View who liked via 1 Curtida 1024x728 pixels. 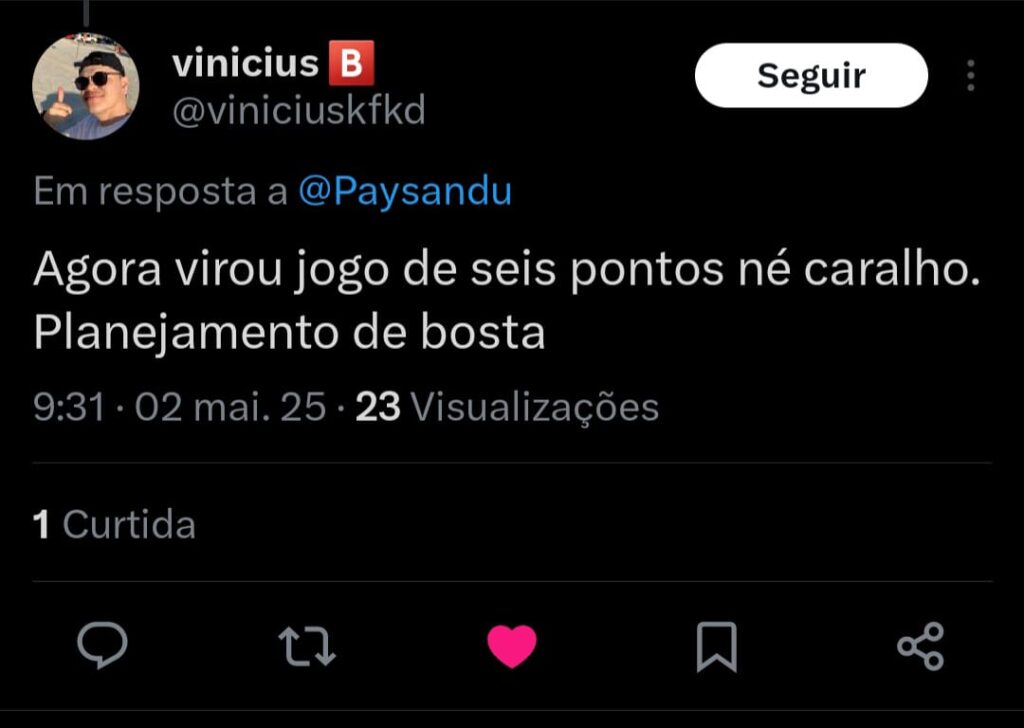[x=114, y=524]
